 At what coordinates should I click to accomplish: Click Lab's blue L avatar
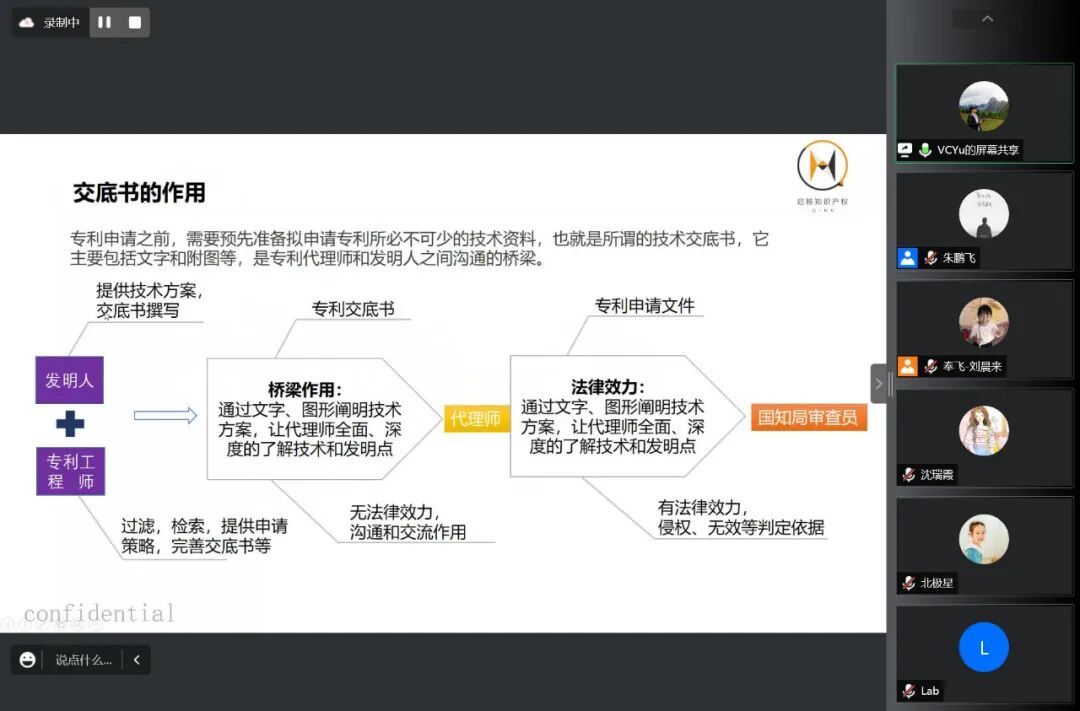(984, 647)
